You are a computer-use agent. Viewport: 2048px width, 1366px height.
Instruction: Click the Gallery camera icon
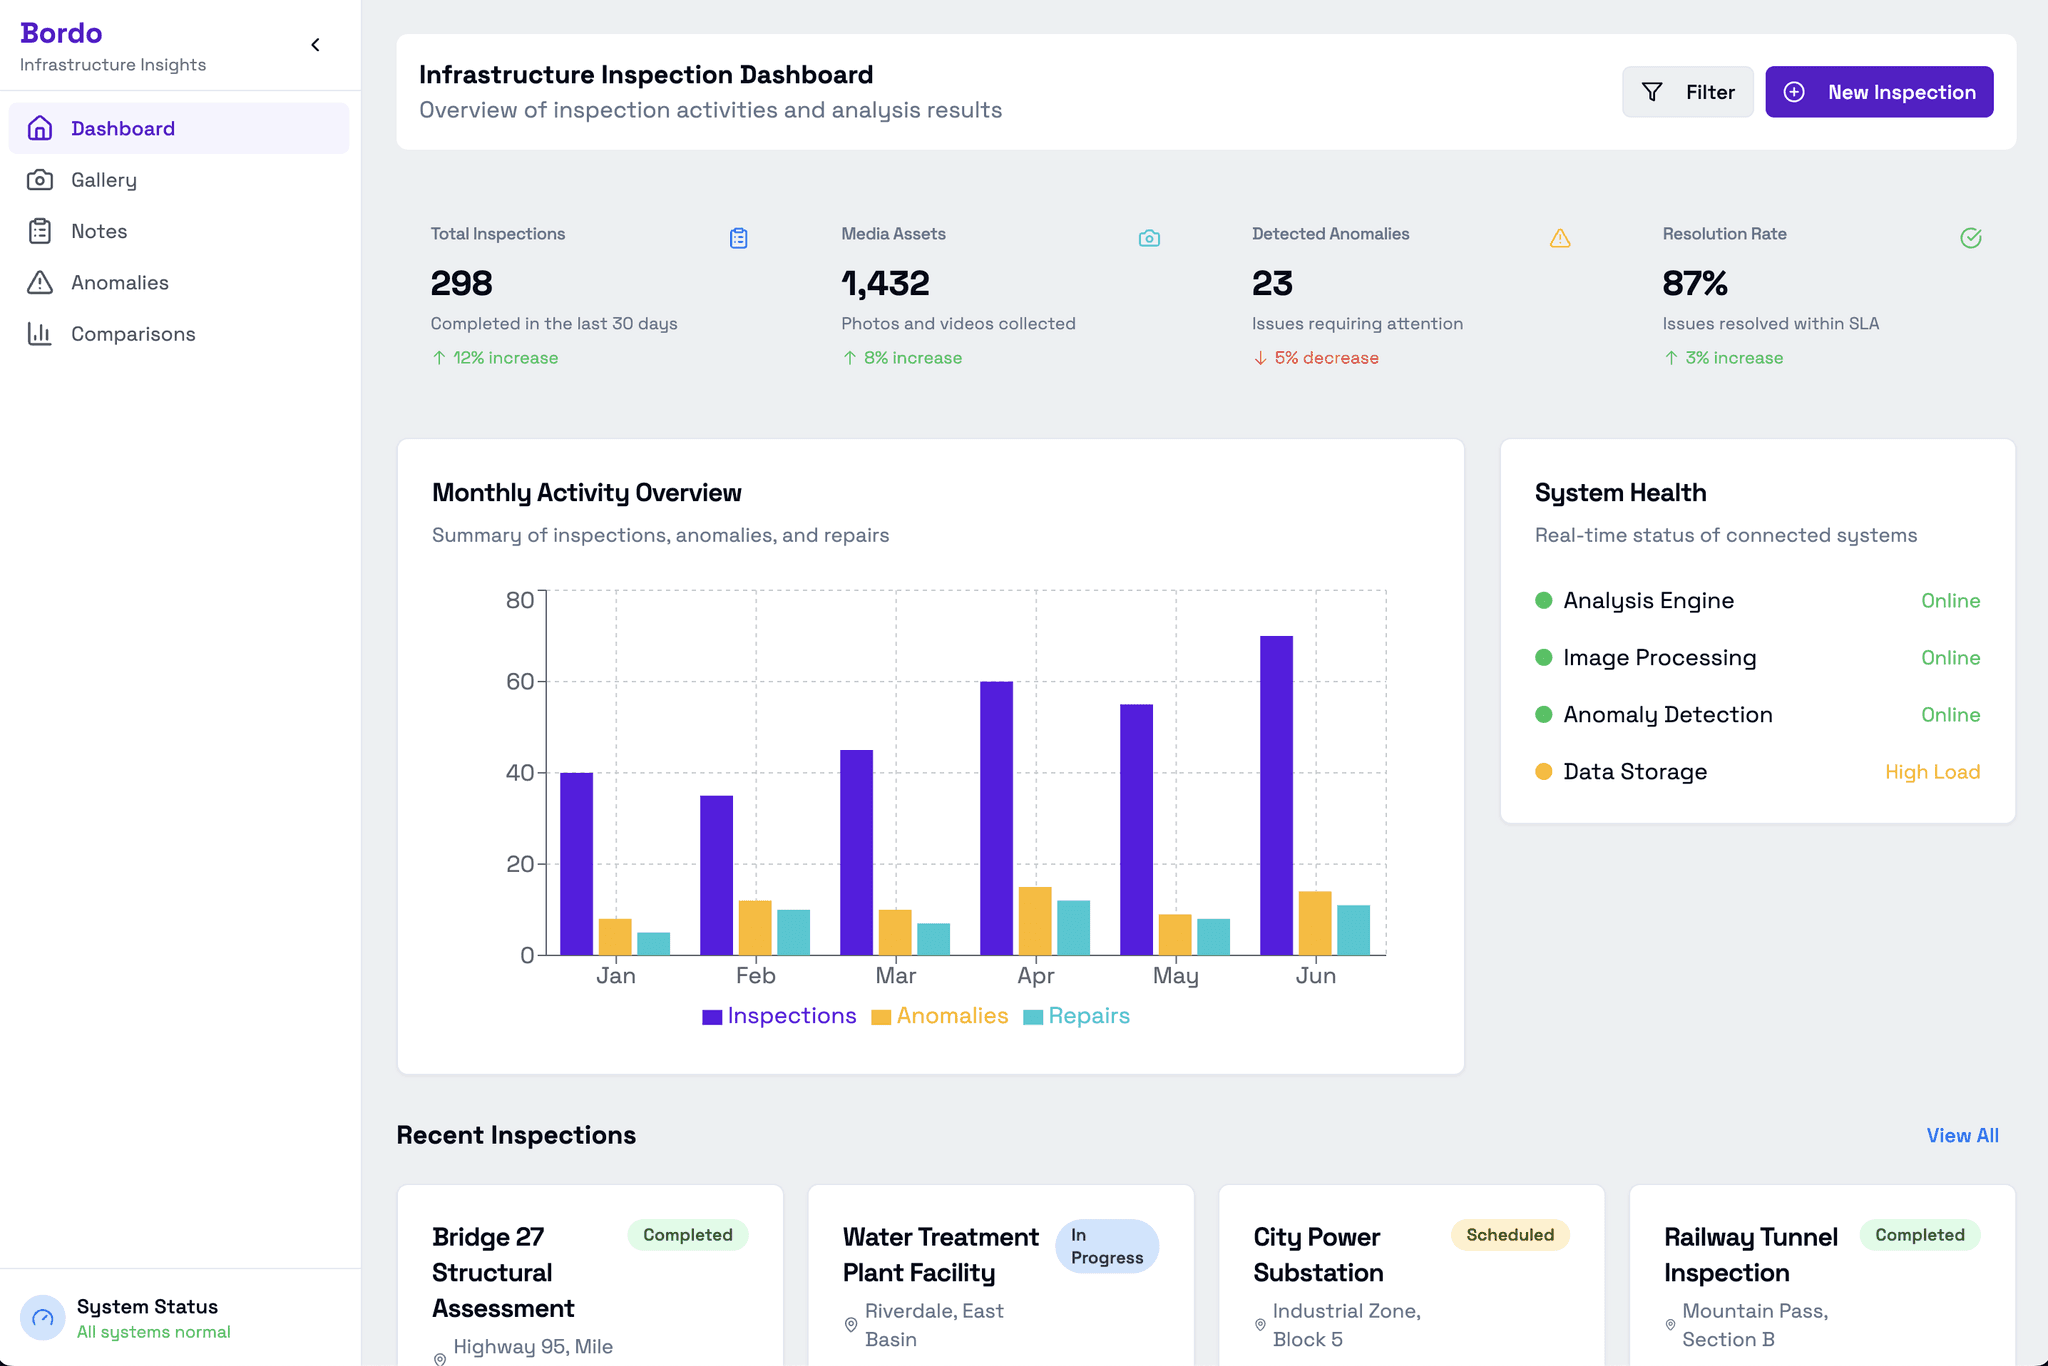pyautogui.click(x=40, y=180)
